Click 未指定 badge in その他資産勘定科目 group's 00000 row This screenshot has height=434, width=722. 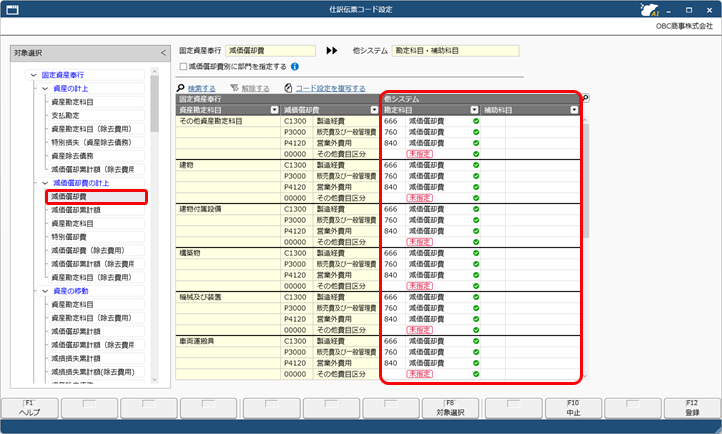(419, 154)
